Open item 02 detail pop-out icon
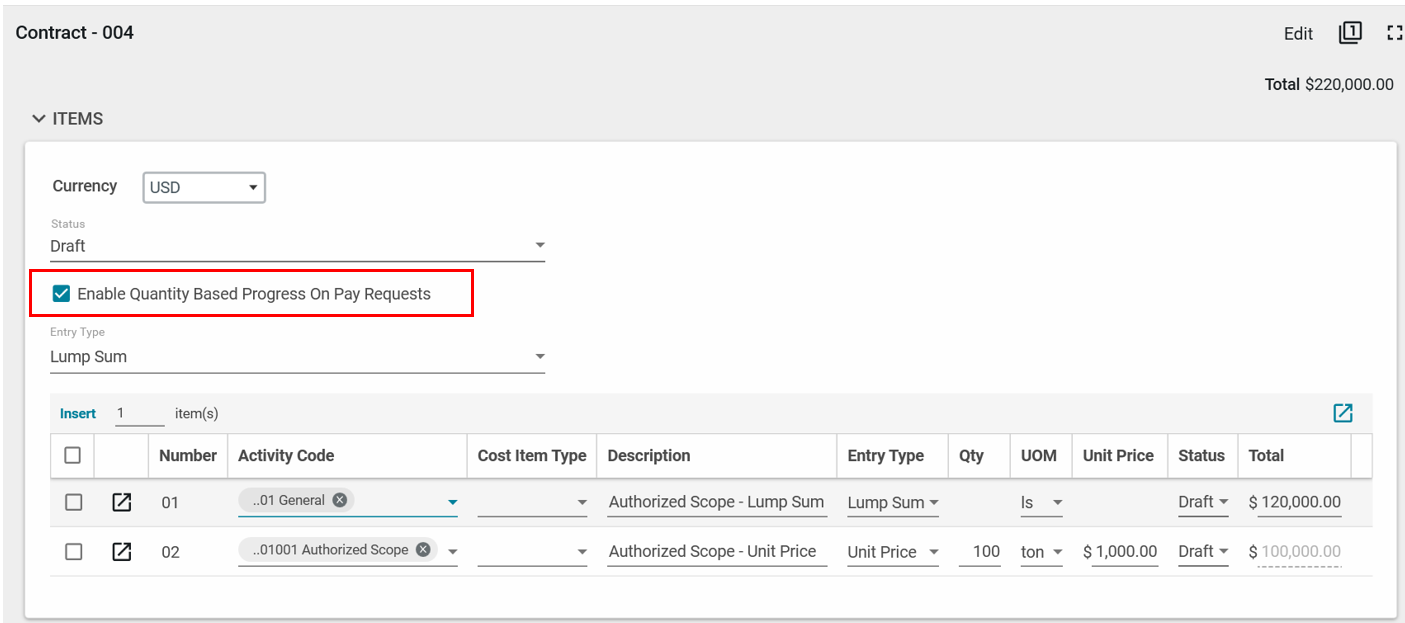Viewport: 1405px width, 623px height. [121, 551]
